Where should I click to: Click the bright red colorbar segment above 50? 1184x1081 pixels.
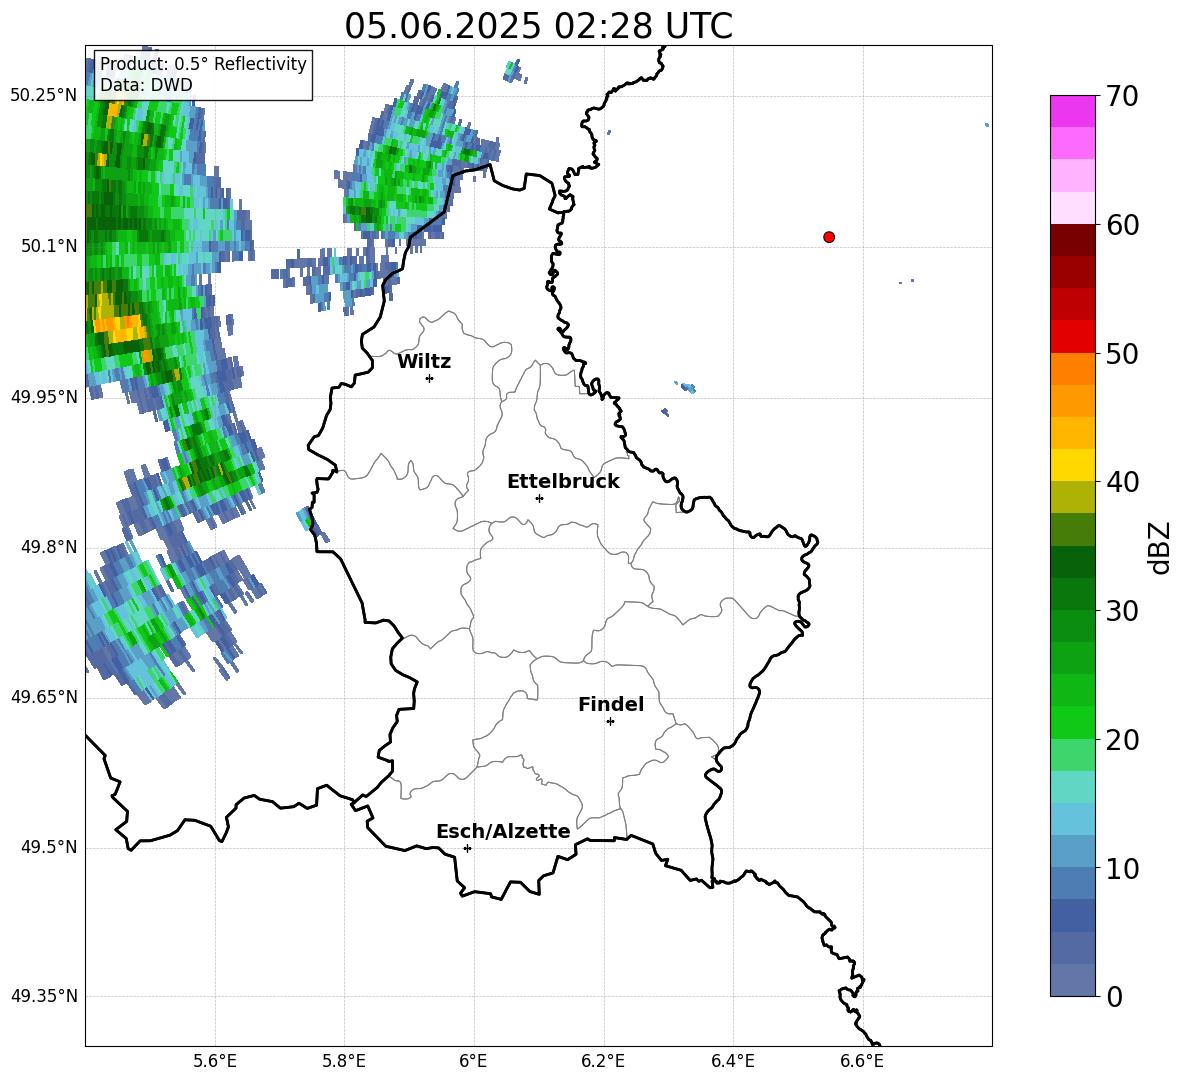coord(1072,337)
